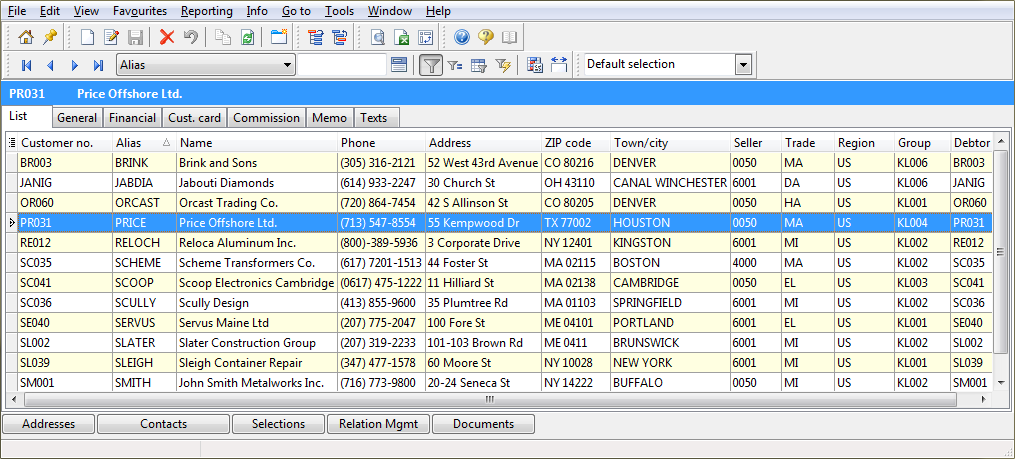Open the Alias search field dropdown
The height and width of the screenshot is (459, 1015).
(x=288, y=65)
